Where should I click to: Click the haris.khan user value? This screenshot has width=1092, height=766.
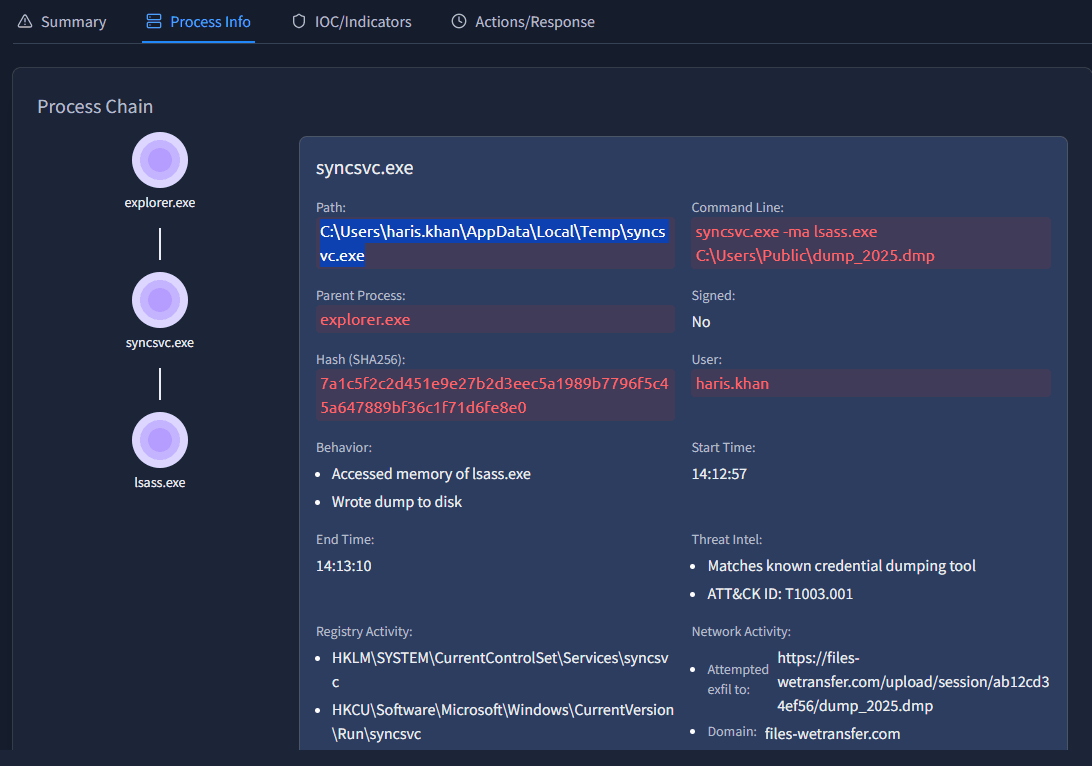point(732,384)
